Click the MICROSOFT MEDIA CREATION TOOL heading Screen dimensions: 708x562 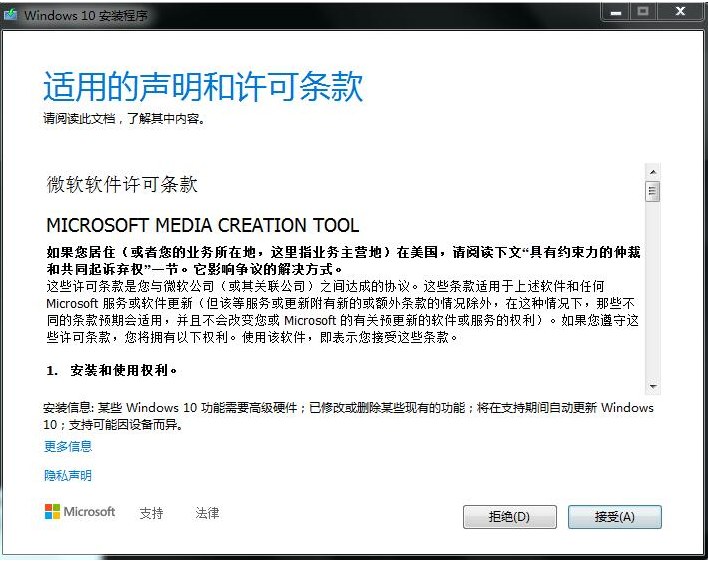pos(203,225)
